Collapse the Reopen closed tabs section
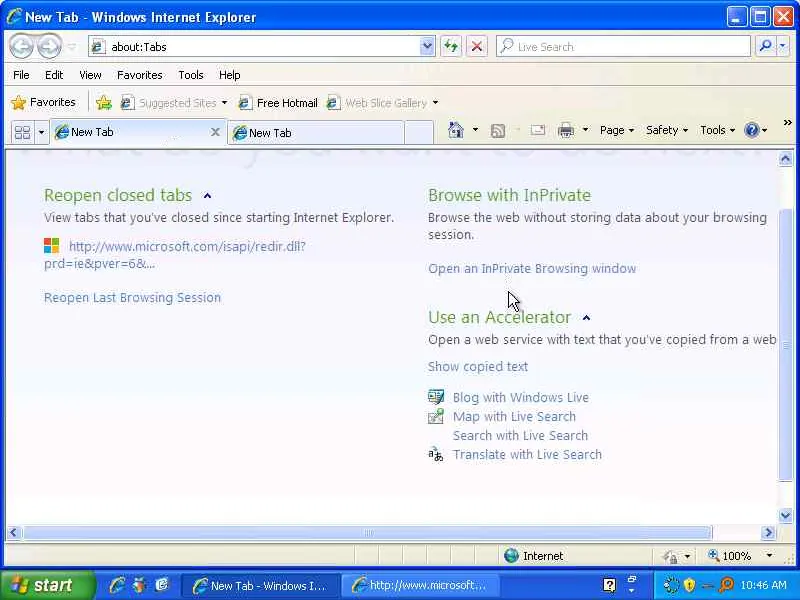 point(207,195)
